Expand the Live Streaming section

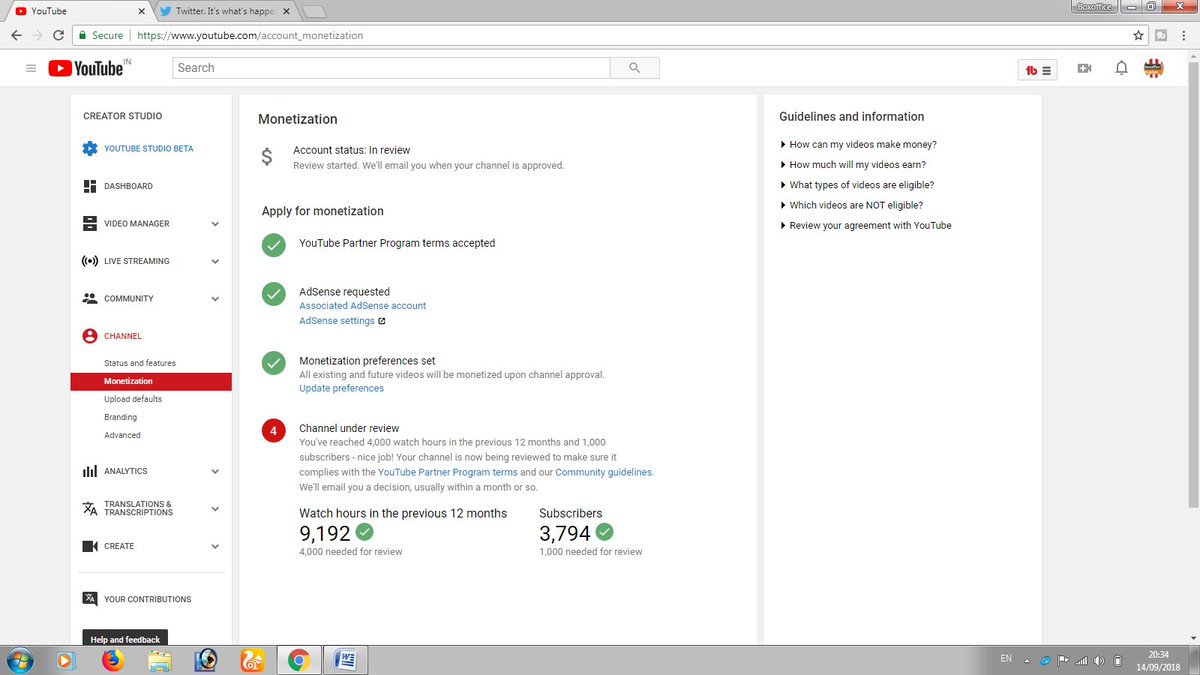(215, 261)
